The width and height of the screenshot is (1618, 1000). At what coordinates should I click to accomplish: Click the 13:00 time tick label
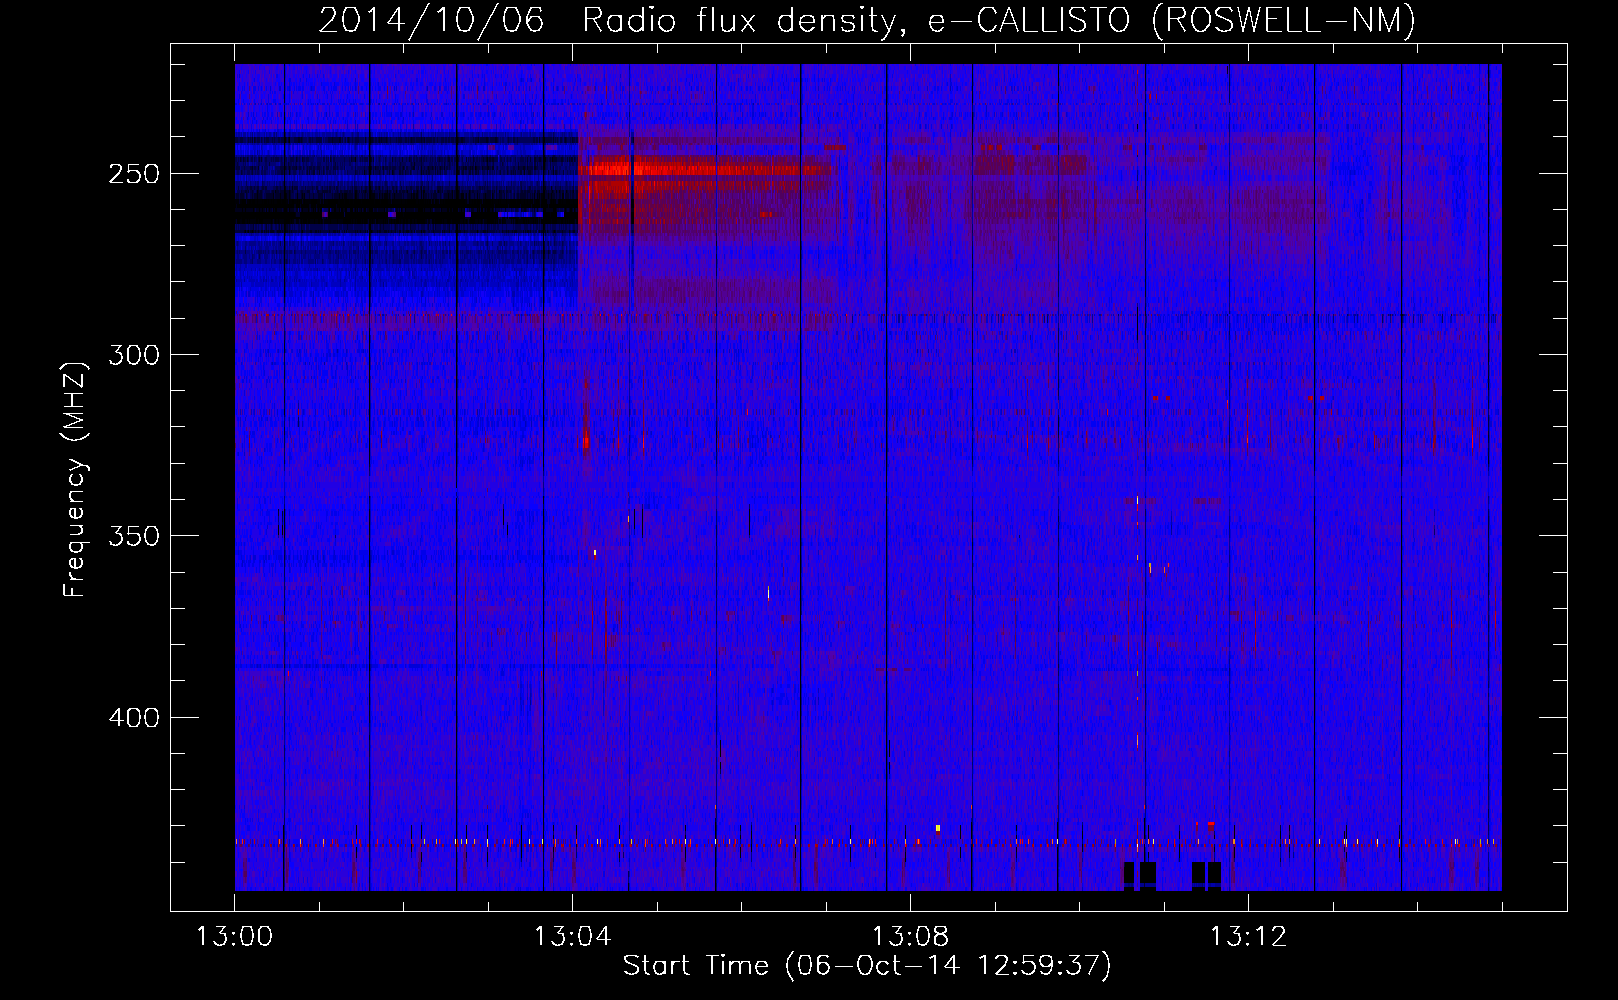[x=235, y=937]
